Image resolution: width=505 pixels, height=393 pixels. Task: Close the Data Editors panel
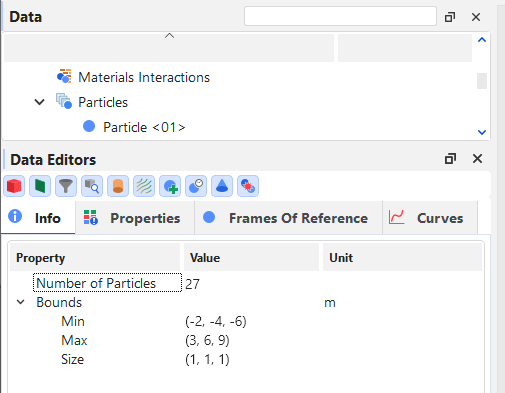pos(477,159)
